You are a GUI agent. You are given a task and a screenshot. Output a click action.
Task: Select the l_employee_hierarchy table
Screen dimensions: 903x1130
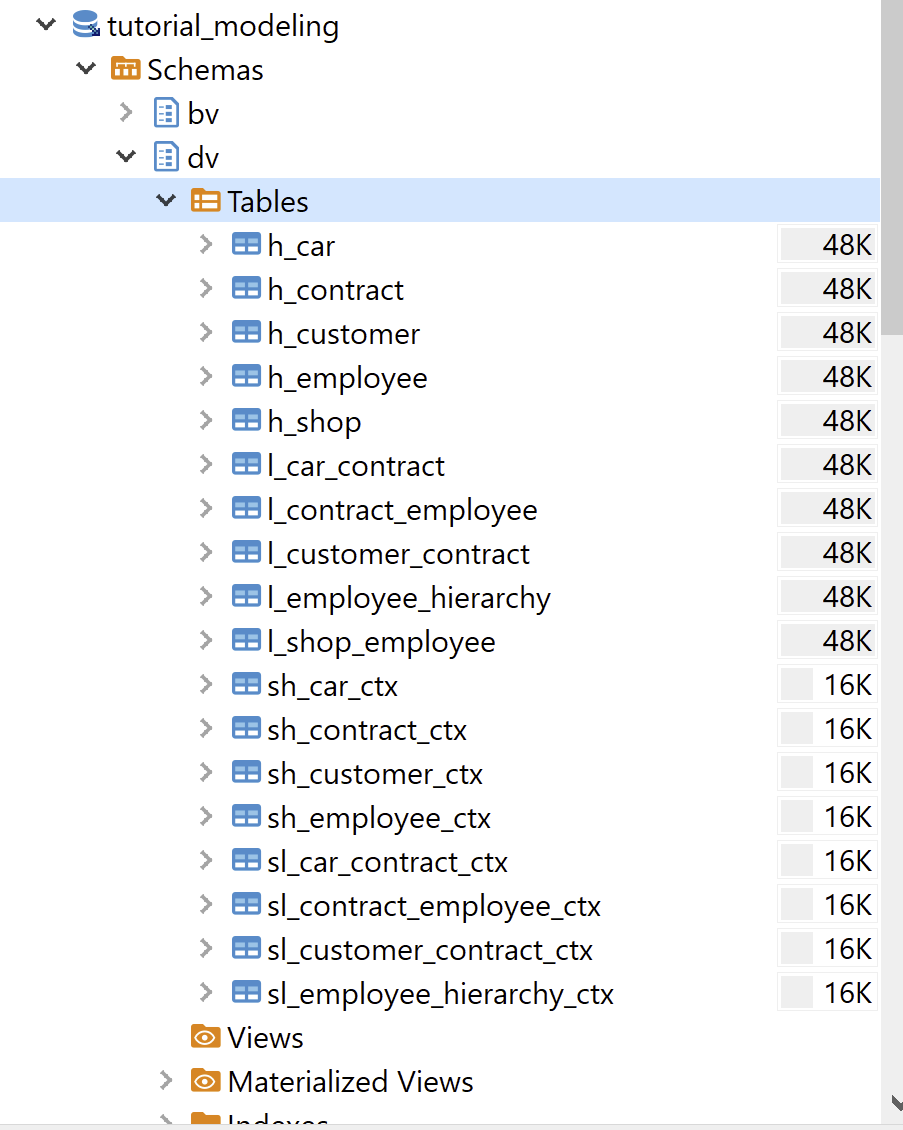(408, 597)
